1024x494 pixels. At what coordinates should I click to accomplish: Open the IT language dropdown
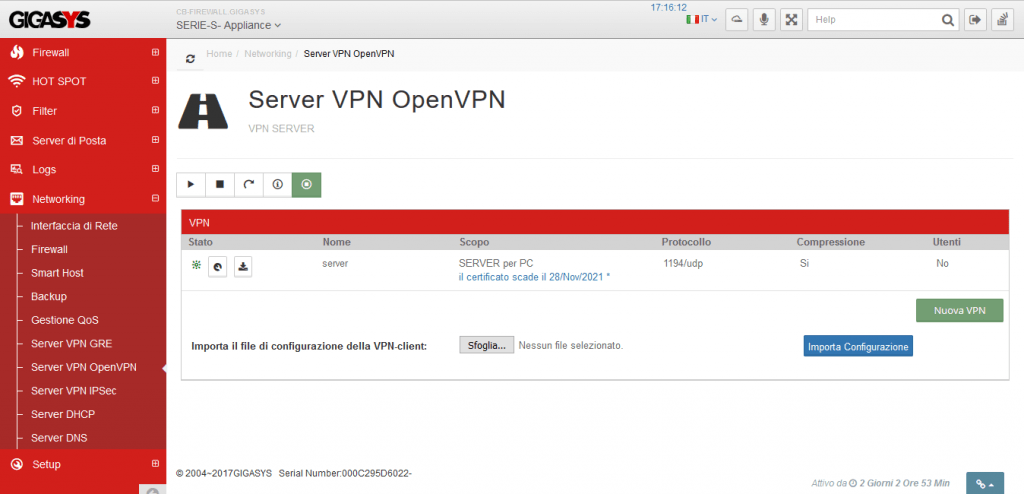(x=702, y=20)
